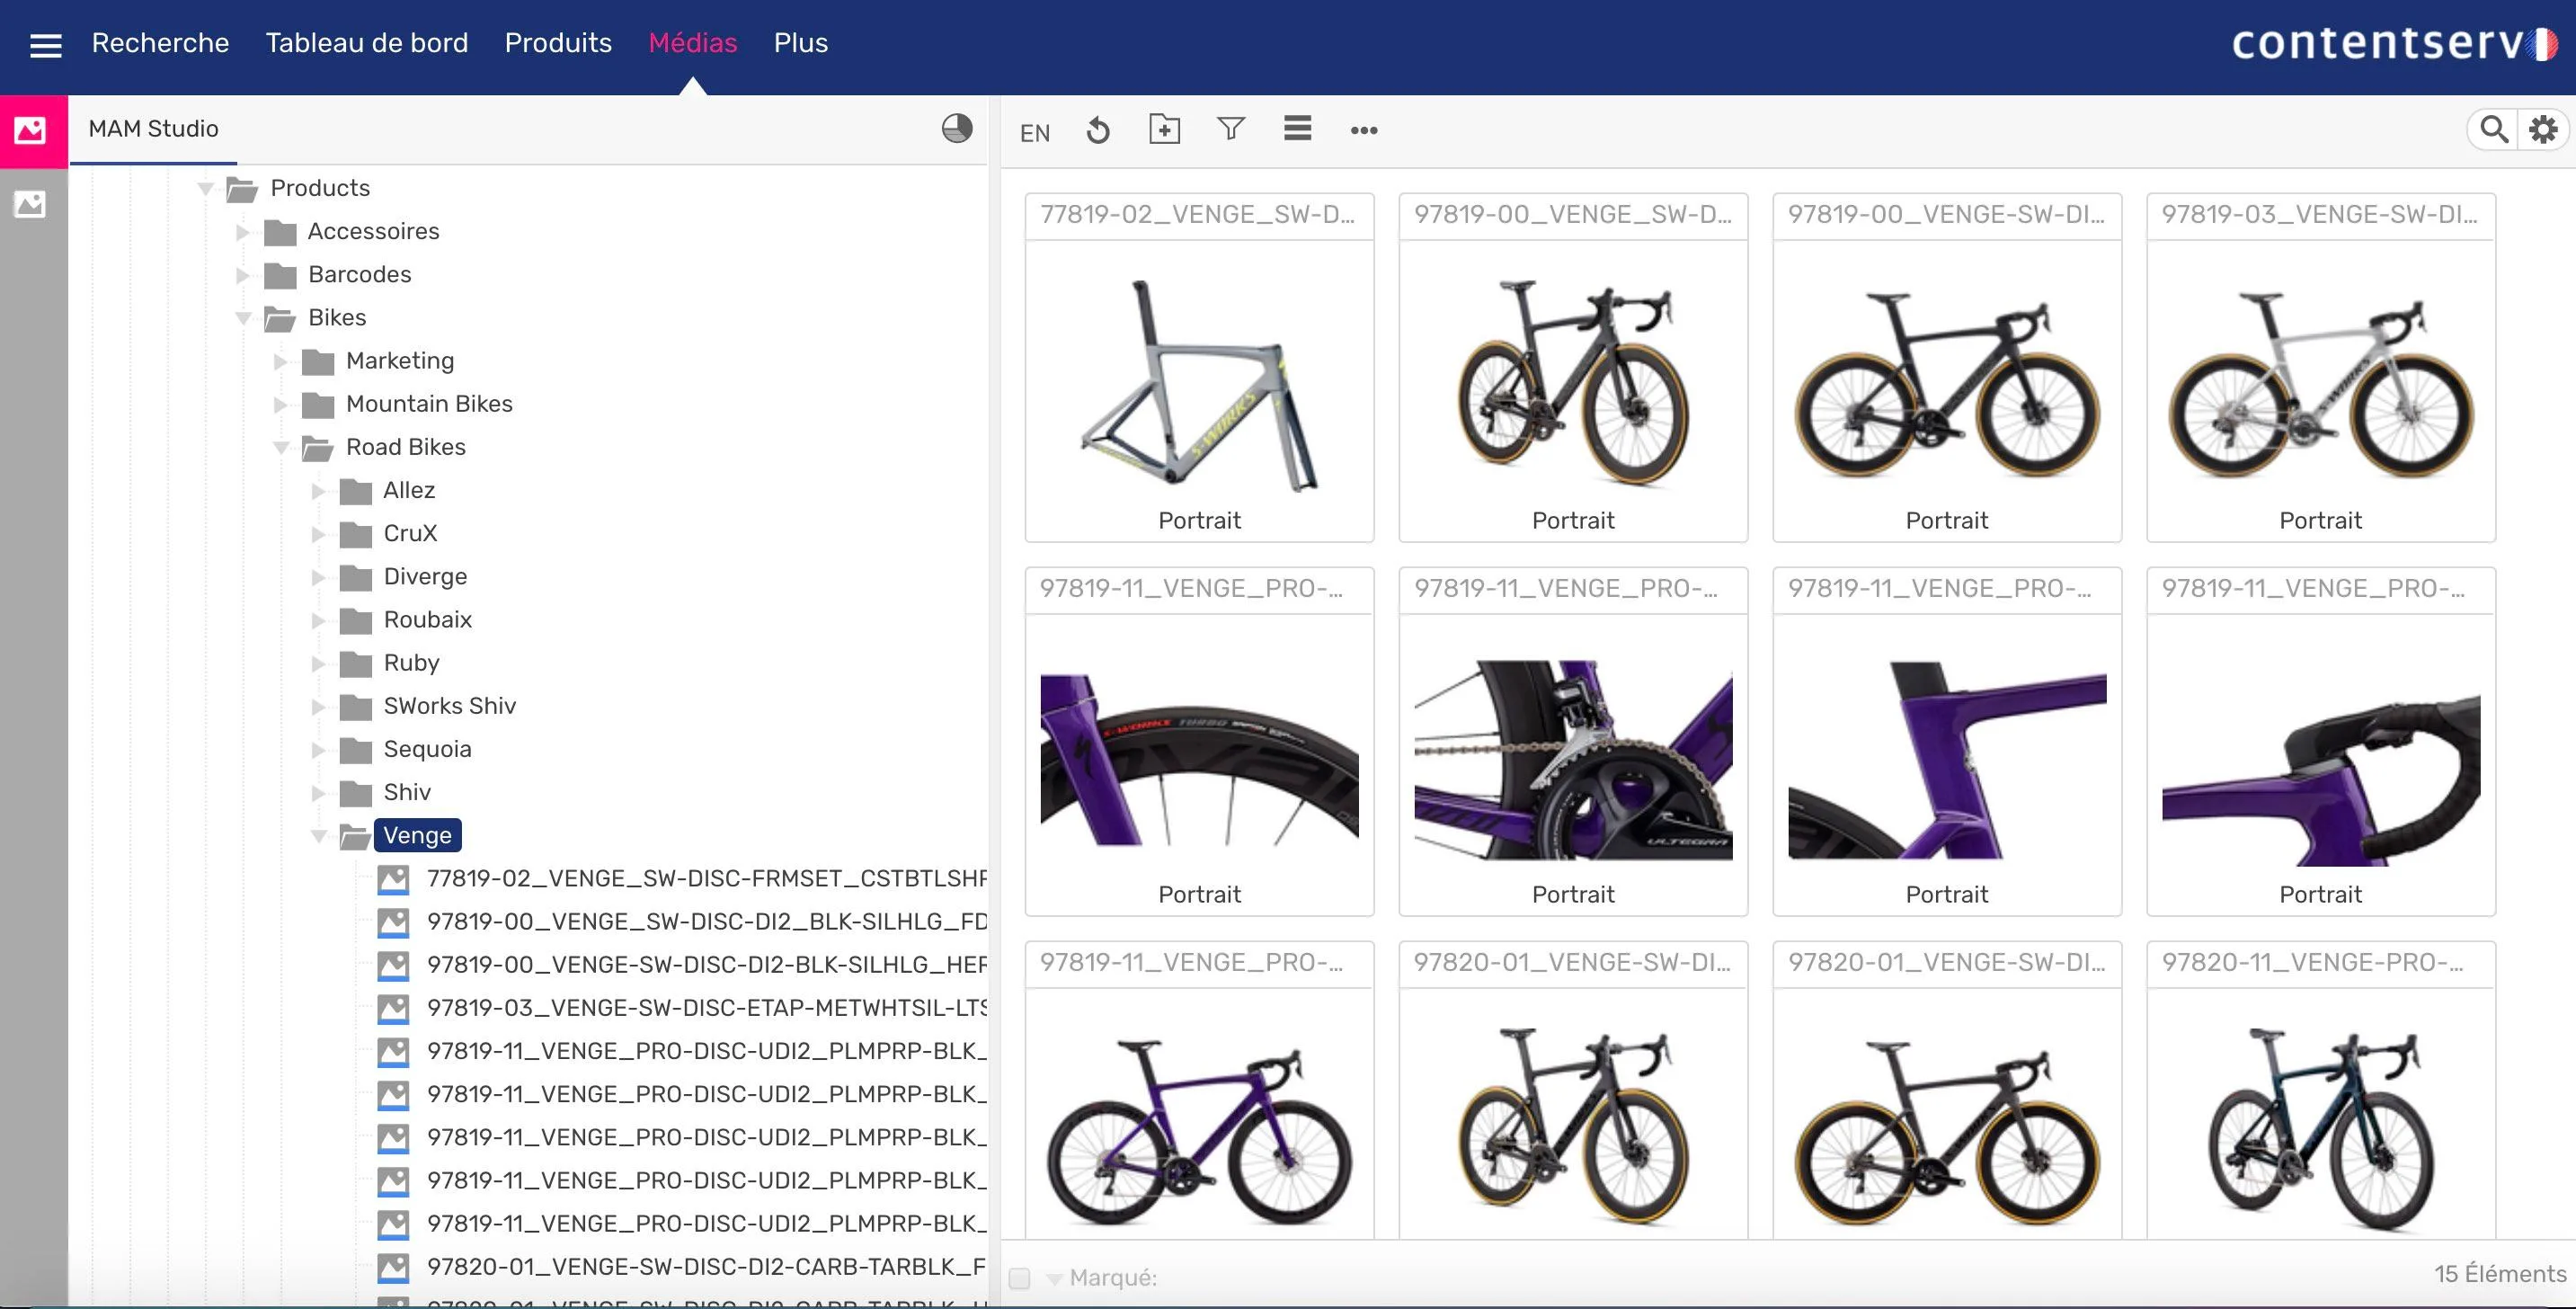Open the settings gear icon
The width and height of the screenshot is (2576, 1309).
[x=2543, y=130]
